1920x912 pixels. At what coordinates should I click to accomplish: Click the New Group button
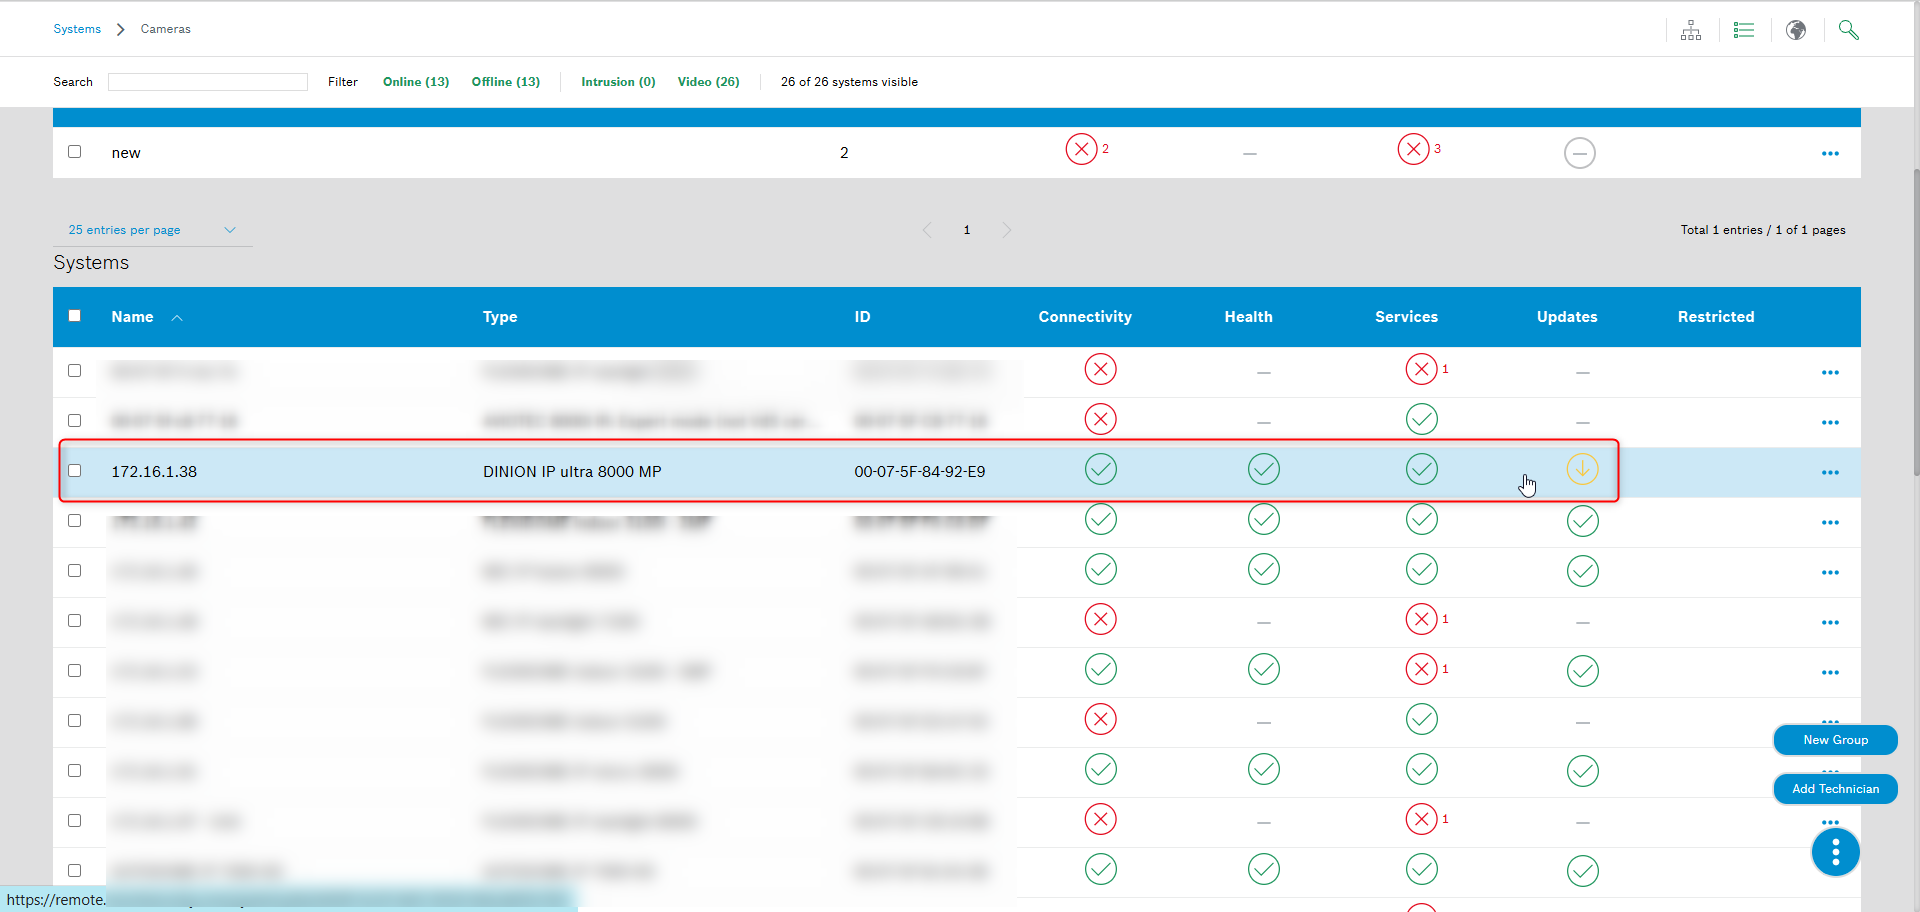[x=1835, y=740]
